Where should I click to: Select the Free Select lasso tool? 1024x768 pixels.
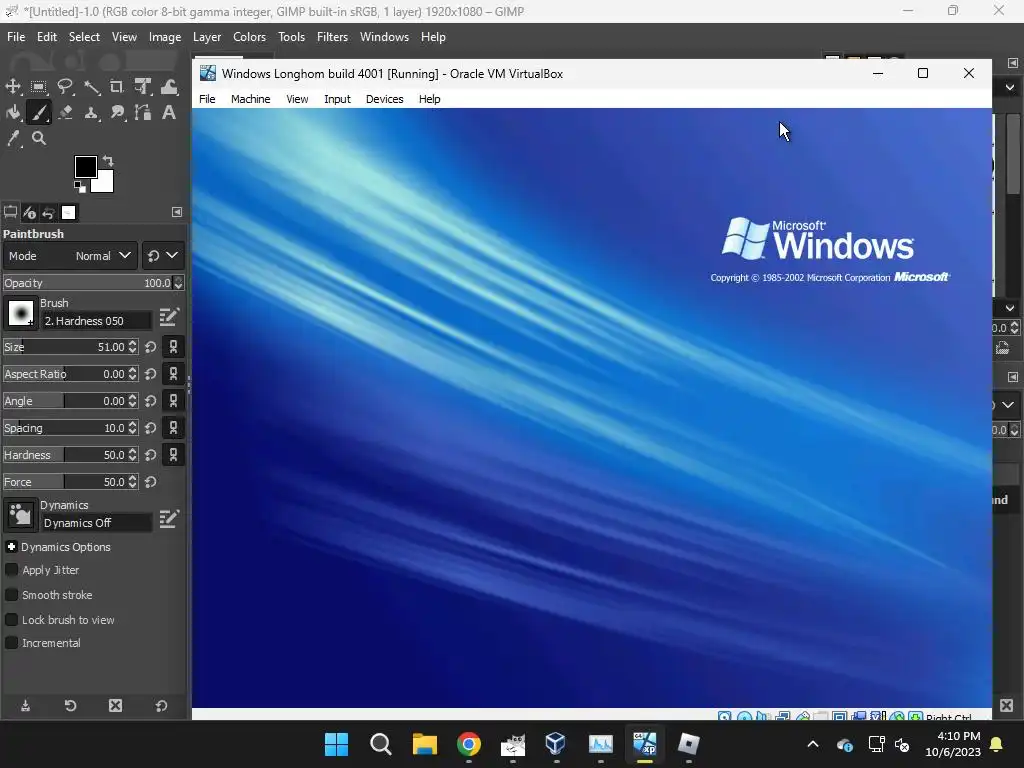click(65, 86)
